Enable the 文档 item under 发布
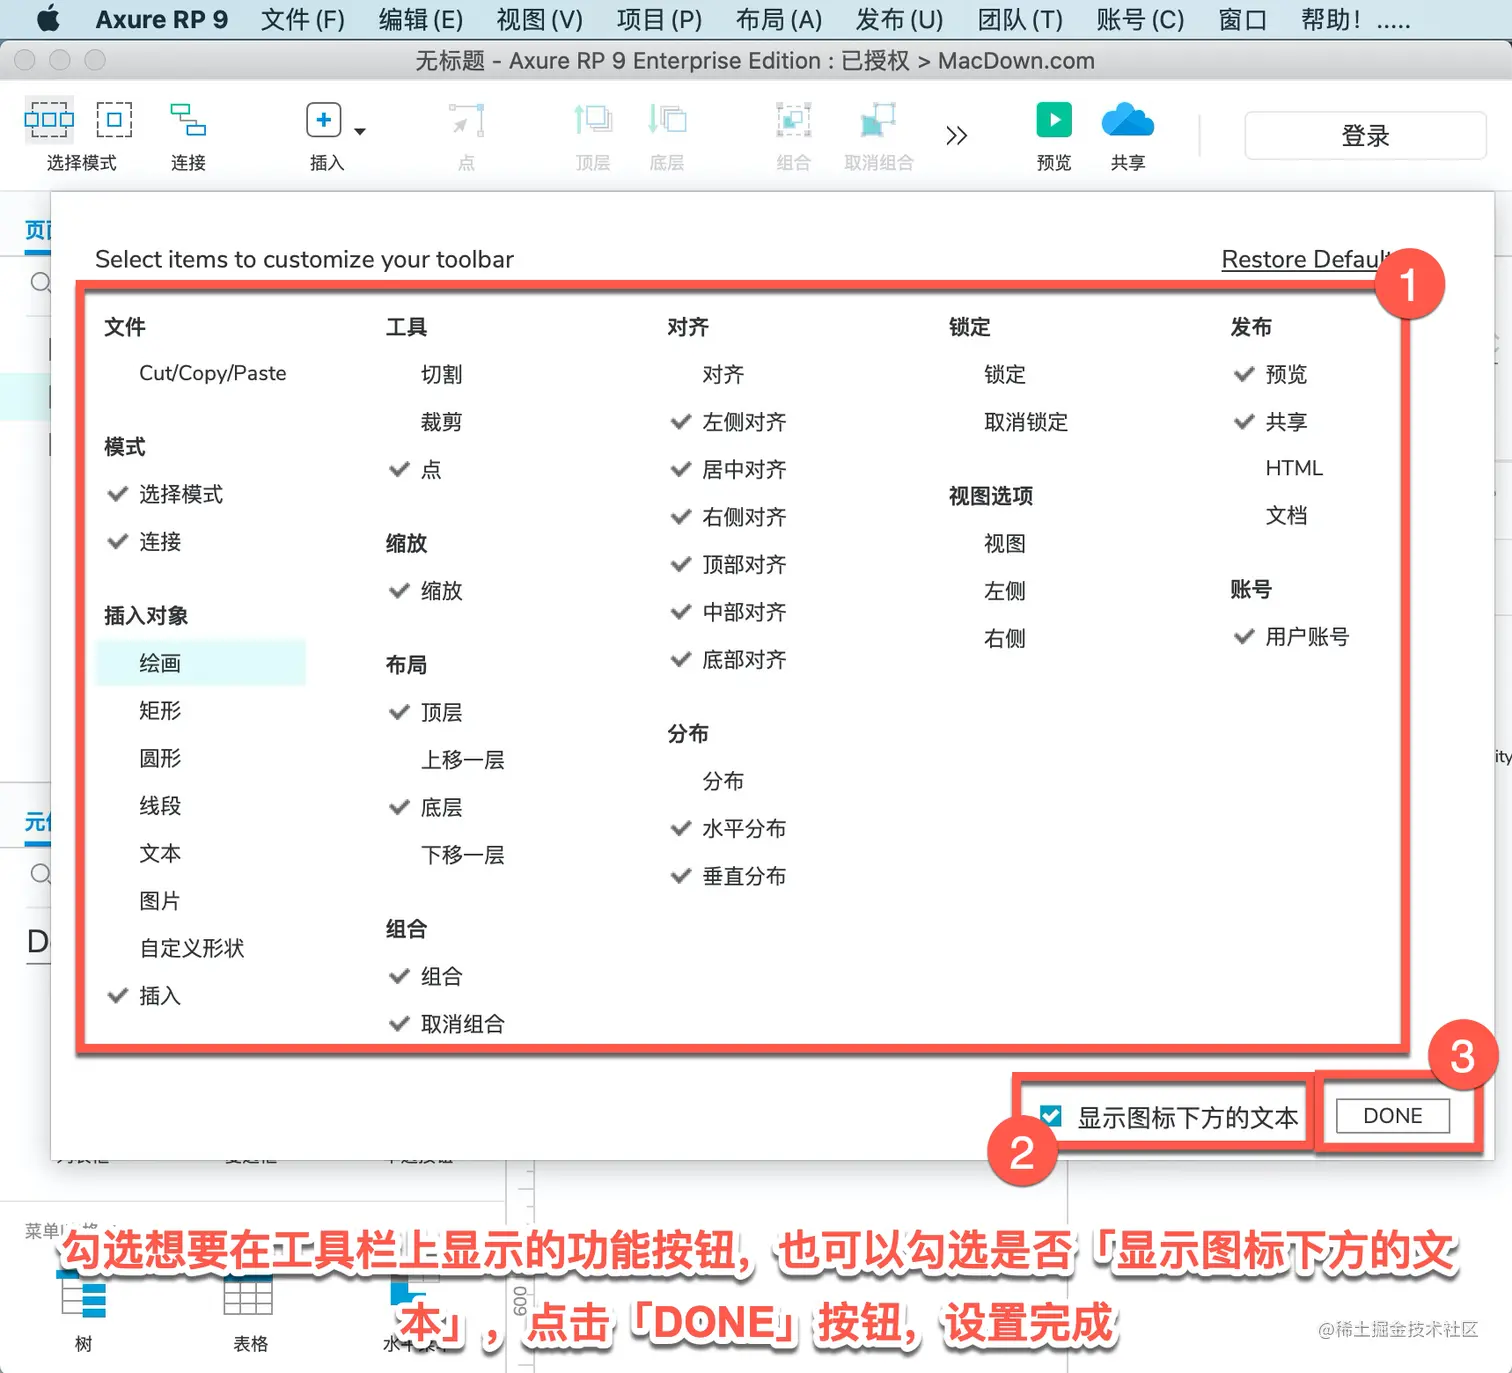Screen dimensions: 1512x1373 coord(1286,516)
